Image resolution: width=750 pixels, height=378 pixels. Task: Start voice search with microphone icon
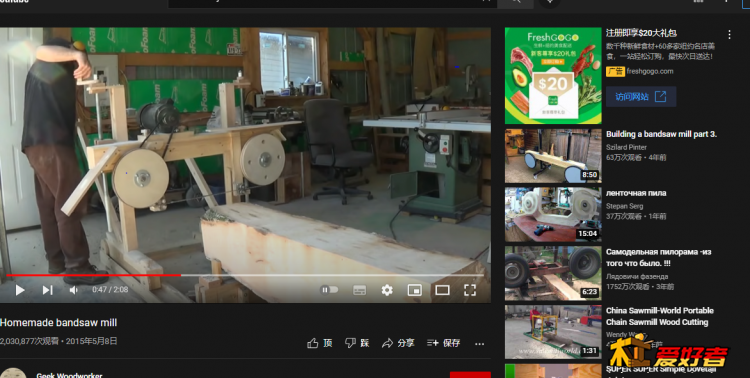coord(549,3)
